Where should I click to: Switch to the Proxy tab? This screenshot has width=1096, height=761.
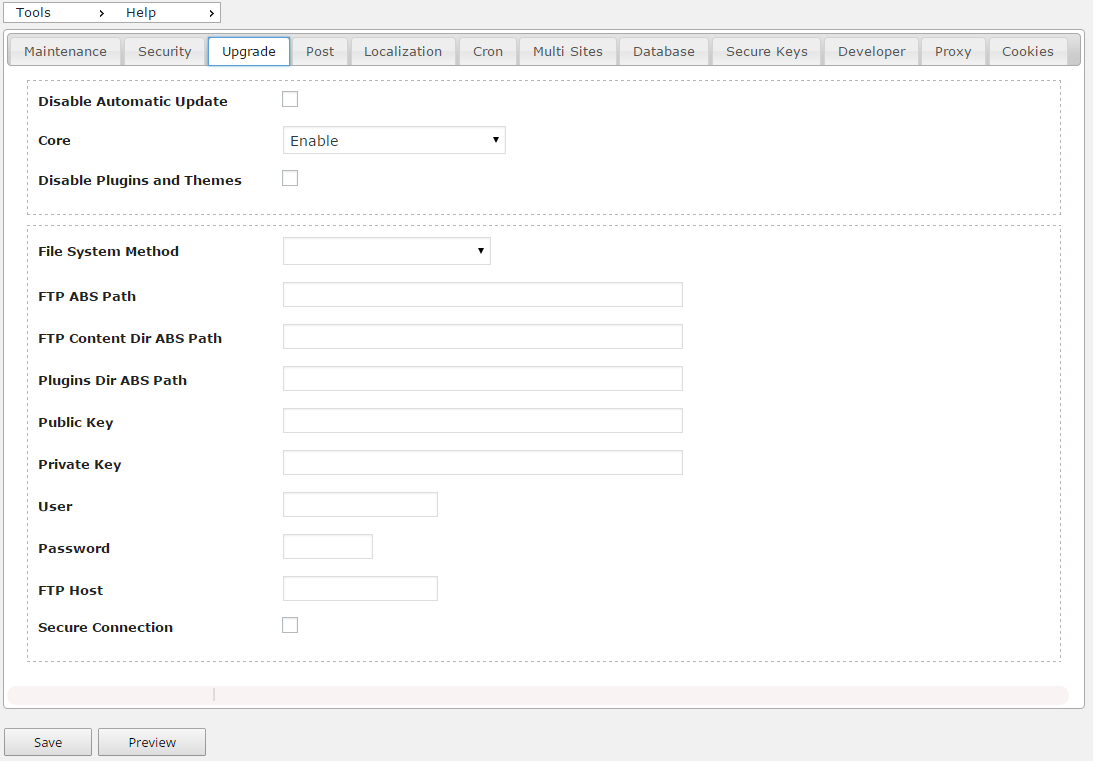pyautogui.click(x=953, y=52)
